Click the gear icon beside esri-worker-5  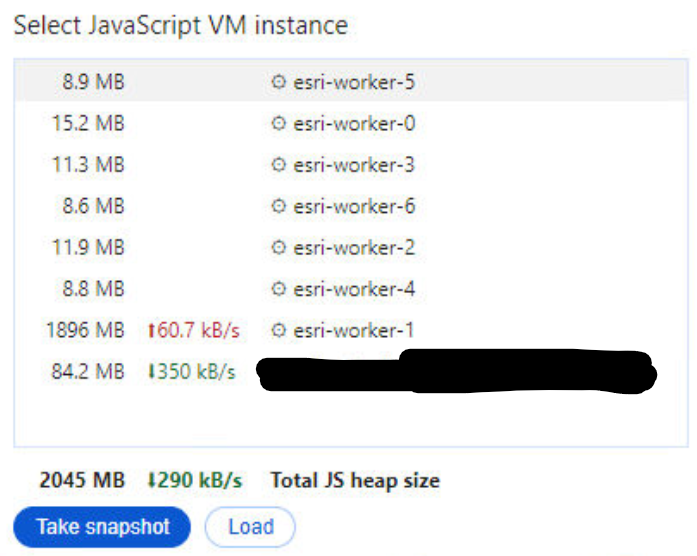[278, 82]
